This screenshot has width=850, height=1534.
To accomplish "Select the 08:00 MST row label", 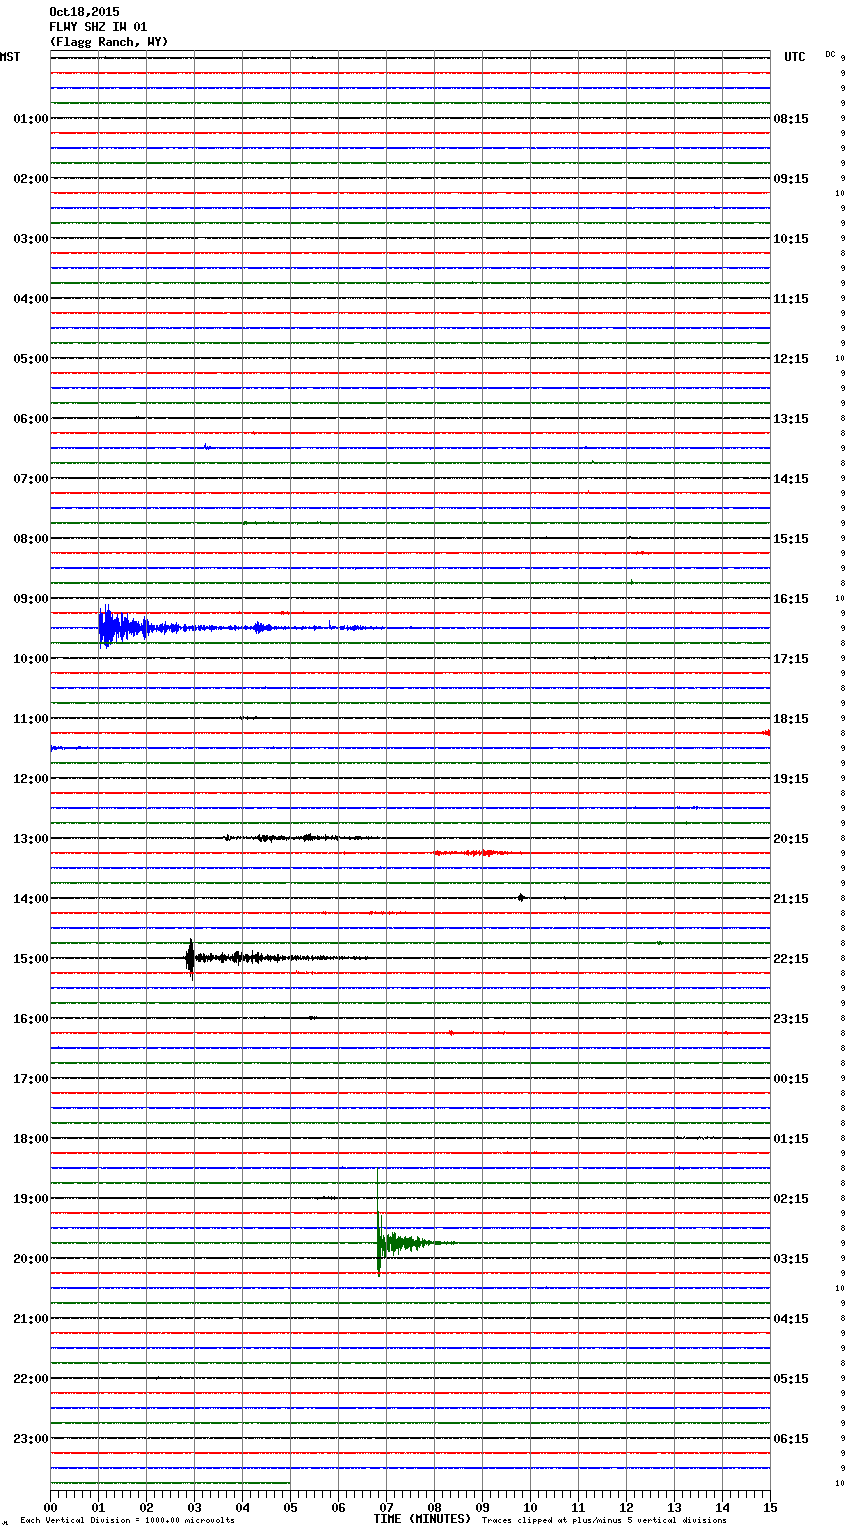I will [31, 539].
